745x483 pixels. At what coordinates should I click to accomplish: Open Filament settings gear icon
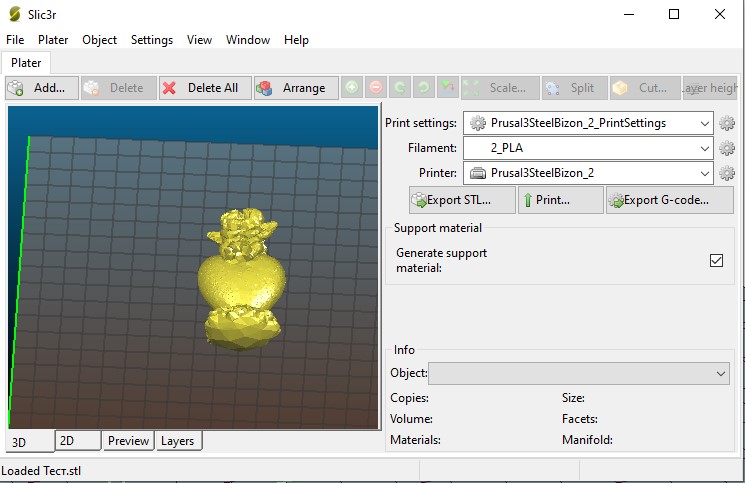coord(728,148)
